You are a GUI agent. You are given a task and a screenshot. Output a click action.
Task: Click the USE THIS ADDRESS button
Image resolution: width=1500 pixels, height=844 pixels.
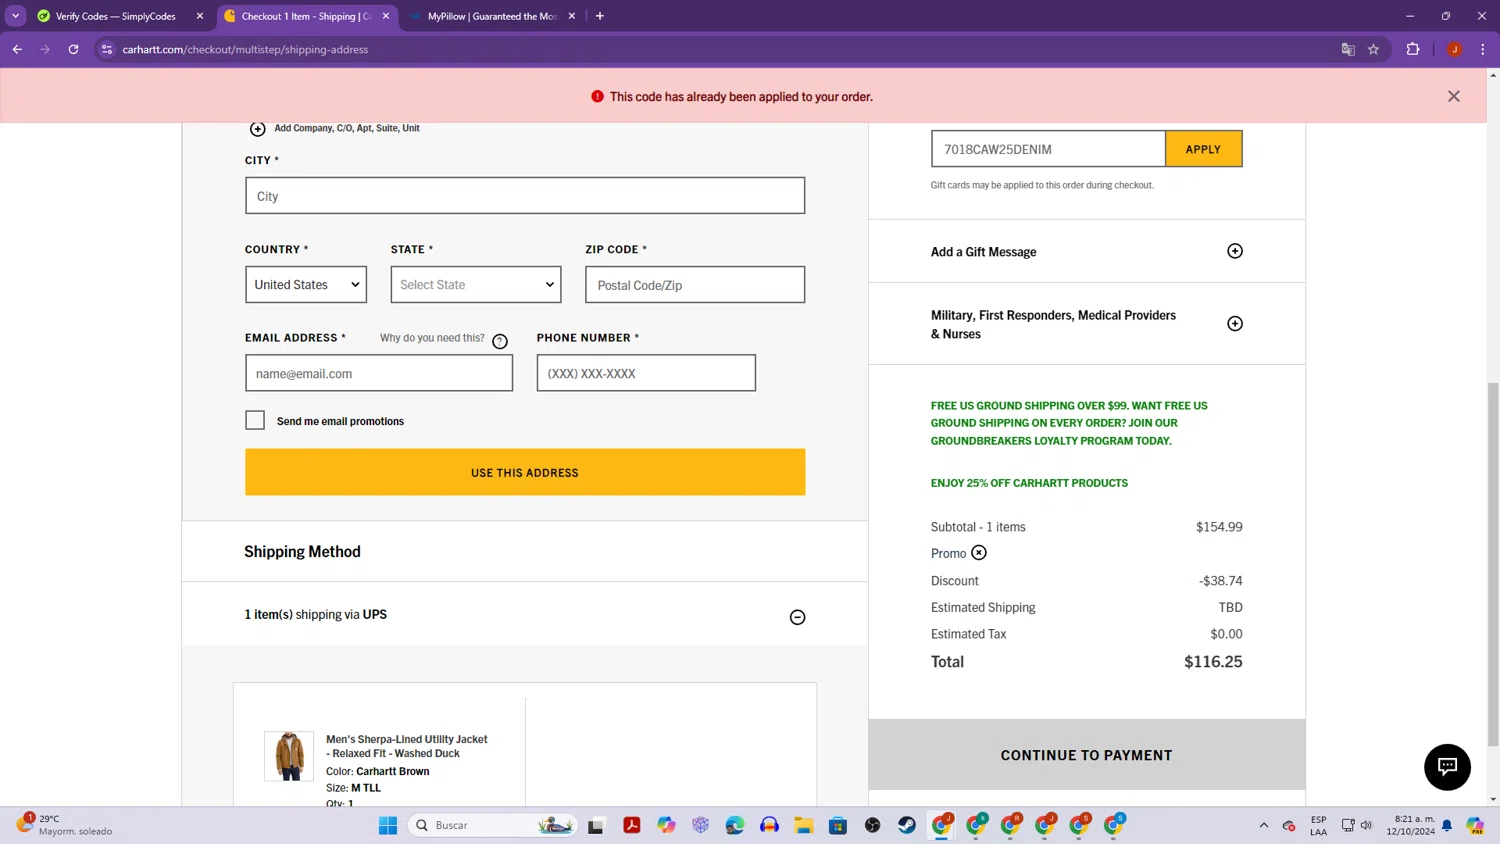pyautogui.click(x=524, y=472)
